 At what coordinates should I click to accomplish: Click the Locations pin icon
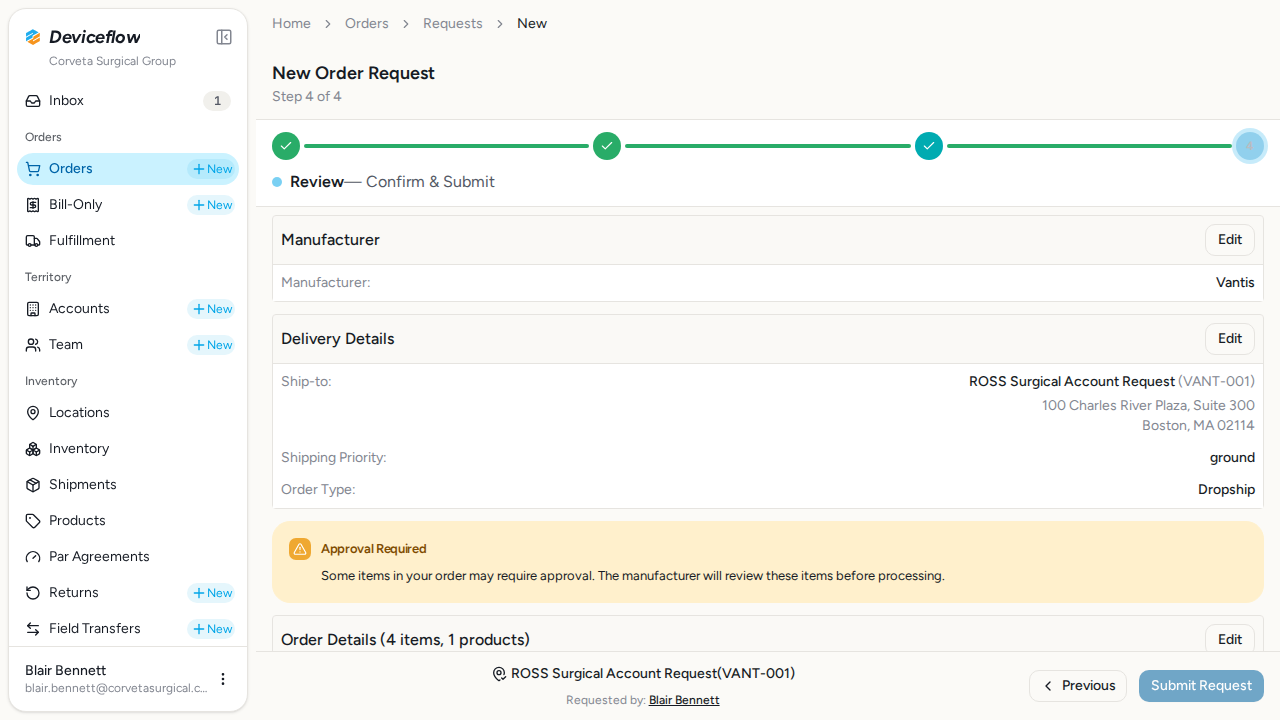[33, 413]
